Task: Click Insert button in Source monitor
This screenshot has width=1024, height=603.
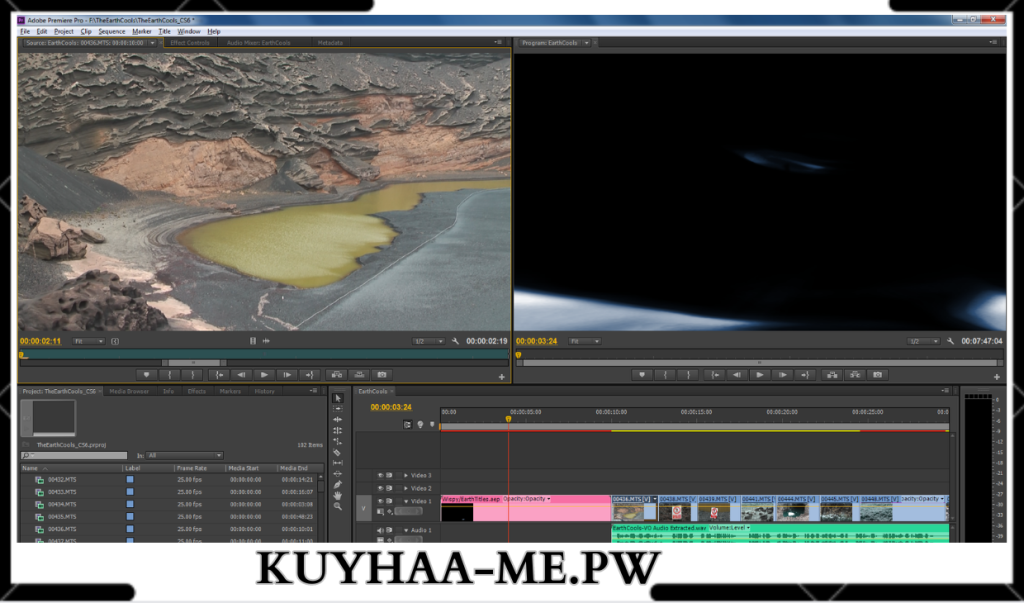Action: point(337,375)
